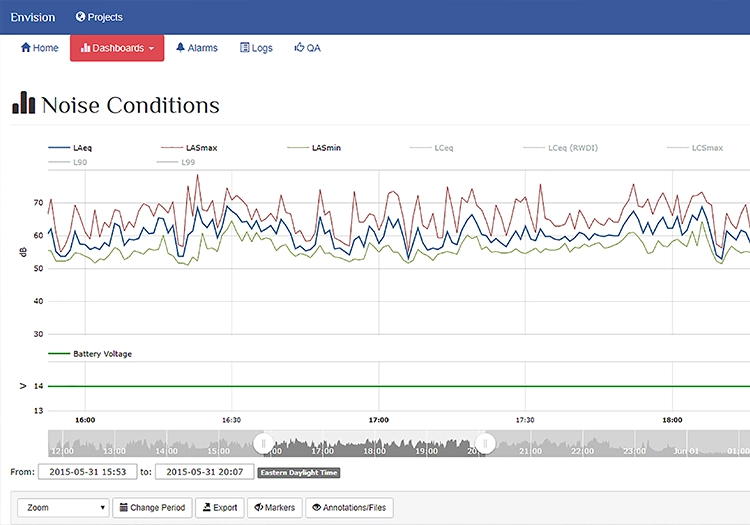Click the 22:00 mark in navigator
750x525 pixels.
tap(582, 451)
